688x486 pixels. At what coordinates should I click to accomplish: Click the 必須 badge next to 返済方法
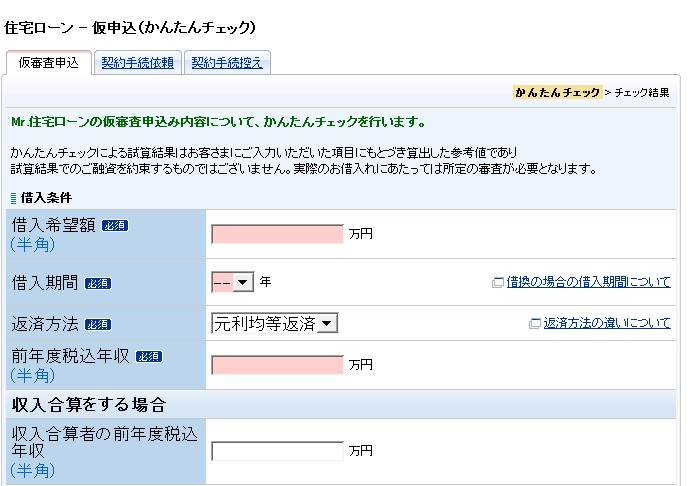97,325
